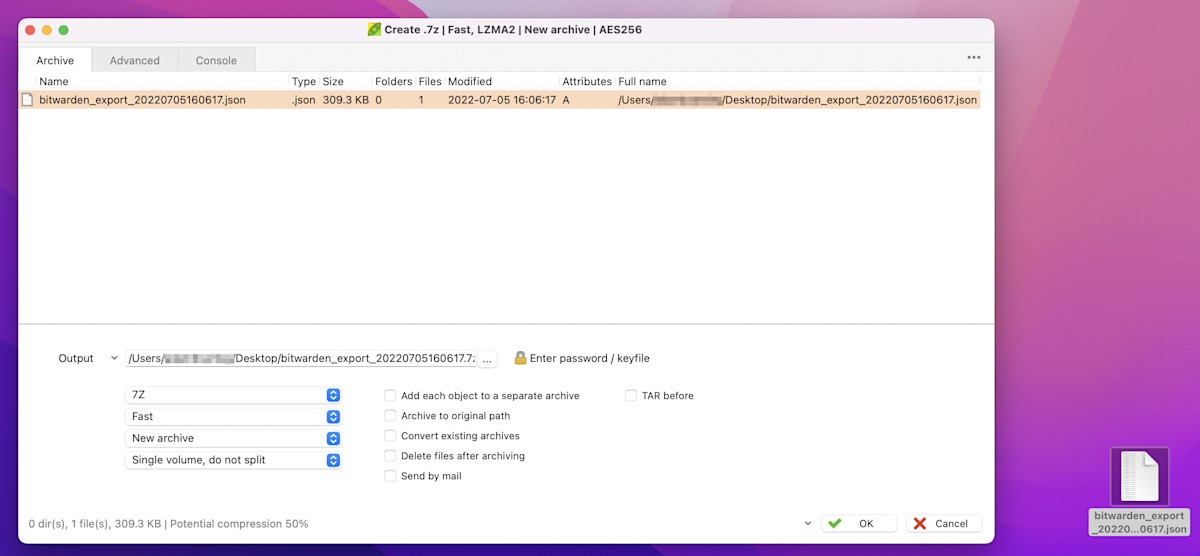Screen dimensions: 1200x556
Task: Switch to the Console tab
Action: point(216,60)
